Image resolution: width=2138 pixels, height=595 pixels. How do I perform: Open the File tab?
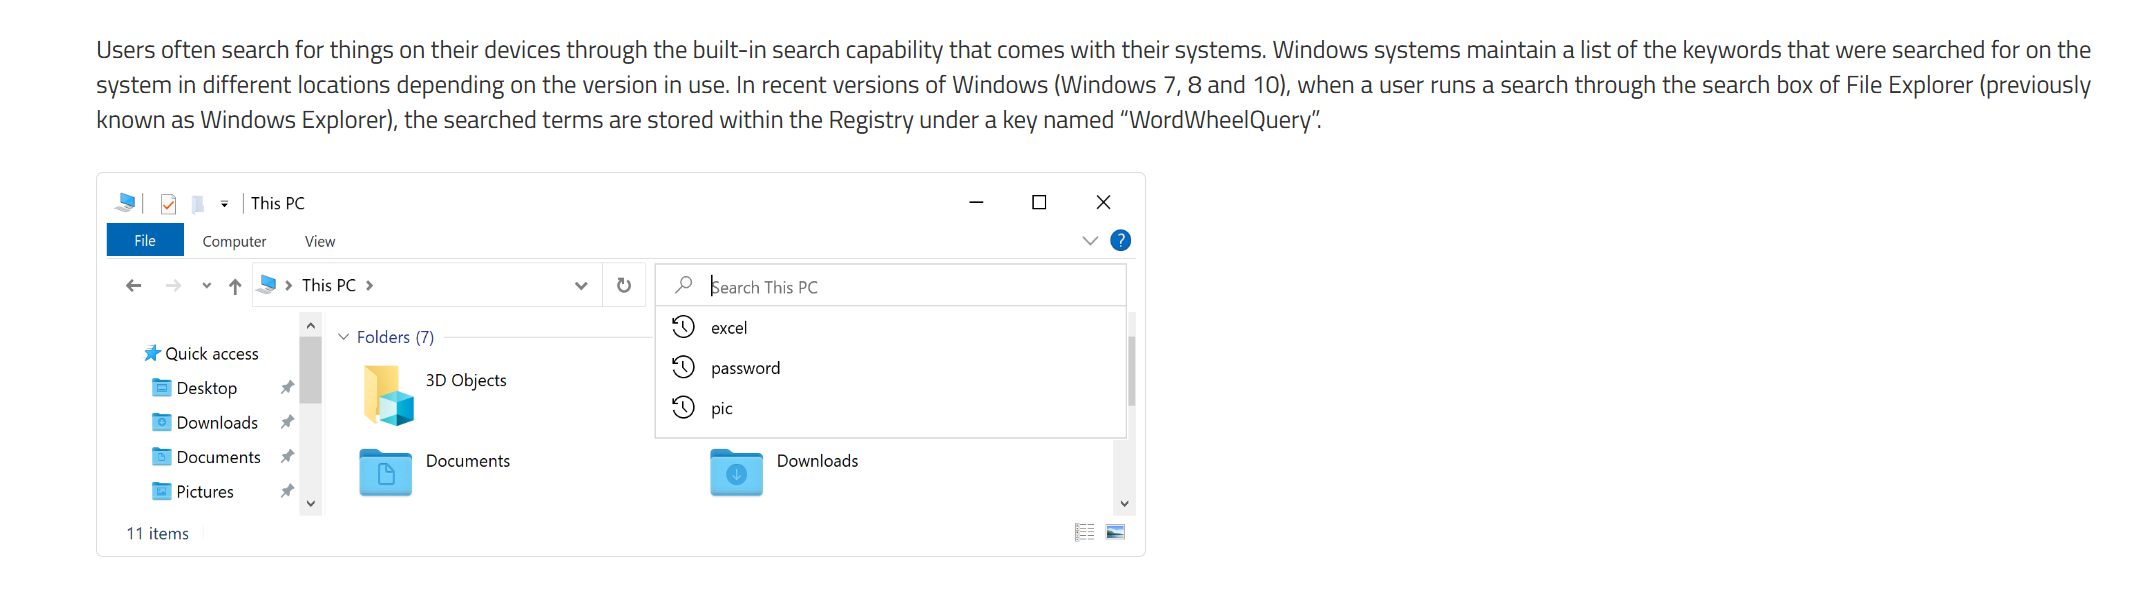coord(145,240)
